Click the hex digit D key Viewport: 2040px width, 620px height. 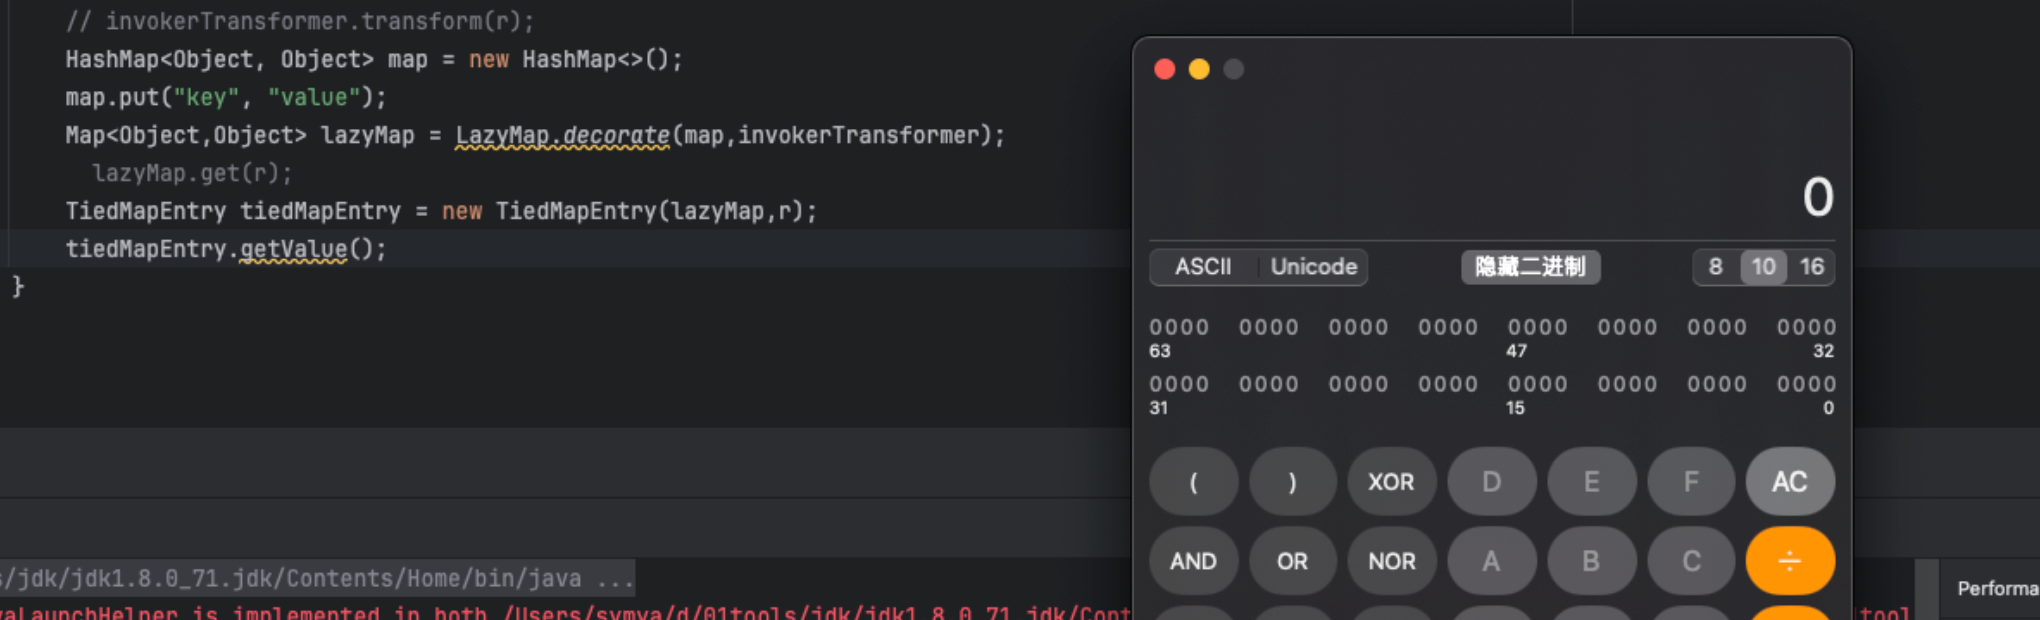(x=1491, y=482)
